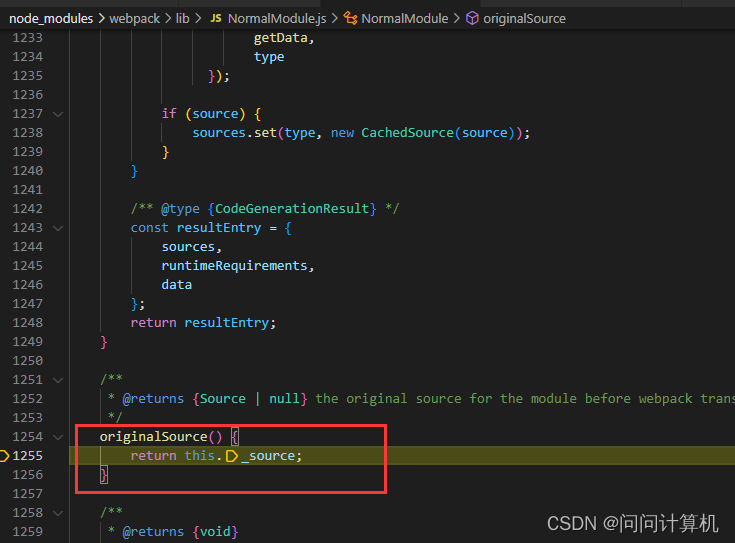Click line number 1233 in the gutter
Image resolution: width=735 pixels, height=543 pixels.
(27, 38)
